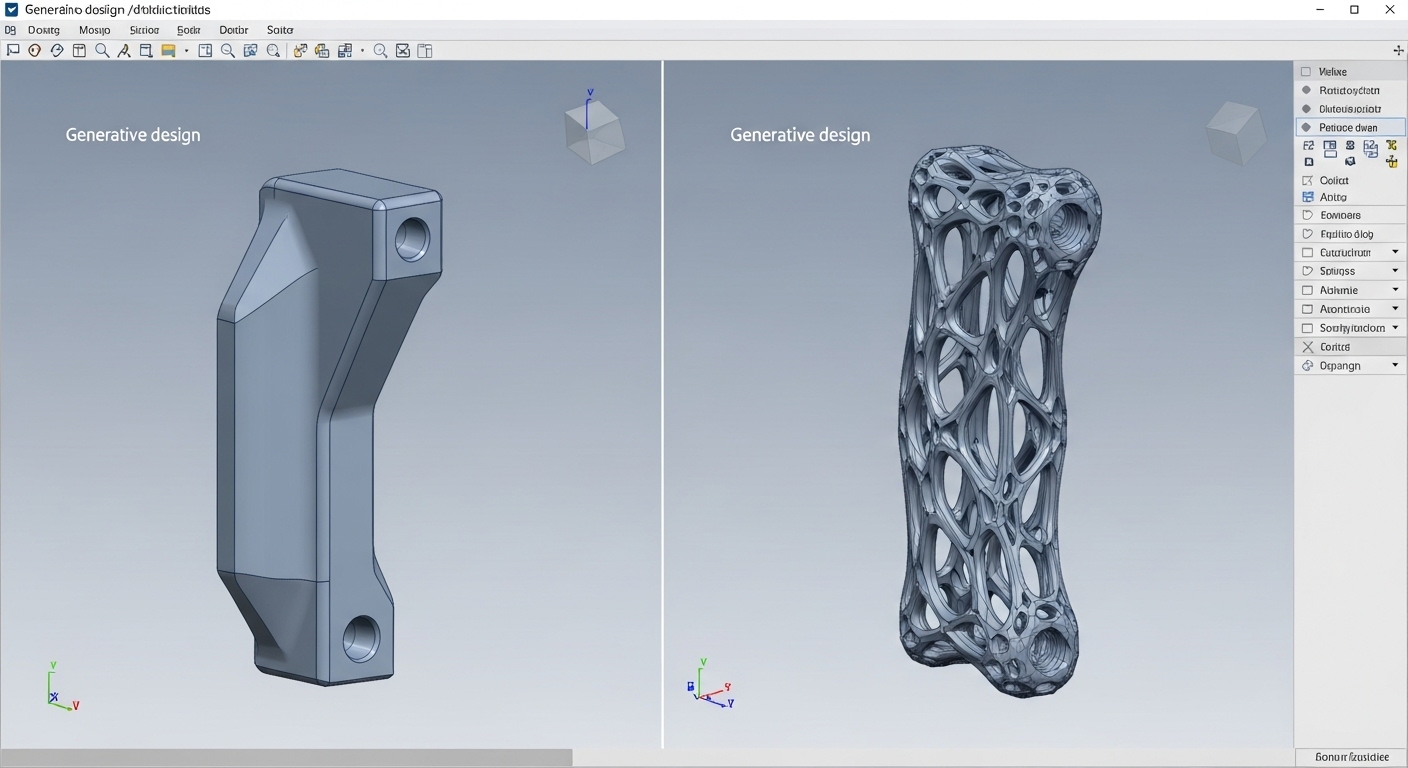
Task: Expand the Cutcuductom dropdown arrow
Action: (1395, 252)
